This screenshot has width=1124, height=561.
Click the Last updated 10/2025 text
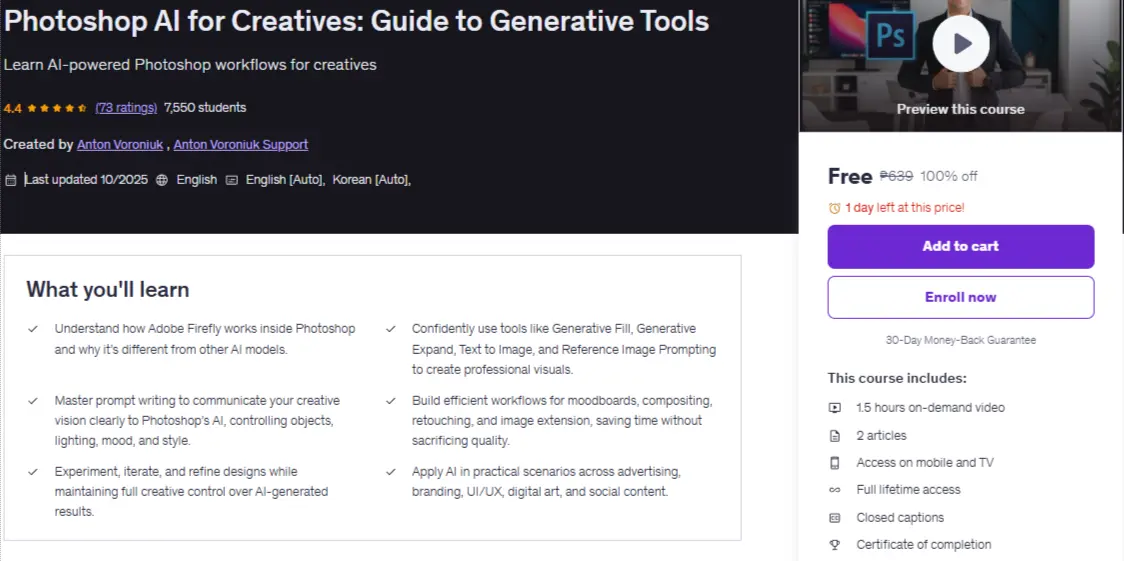(x=86, y=180)
